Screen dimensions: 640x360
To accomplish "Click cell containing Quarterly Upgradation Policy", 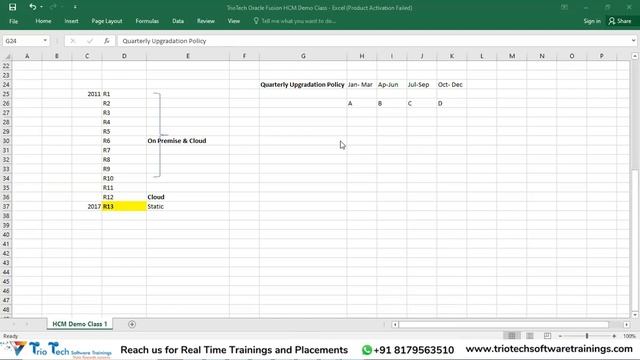I will click(x=303, y=84).
